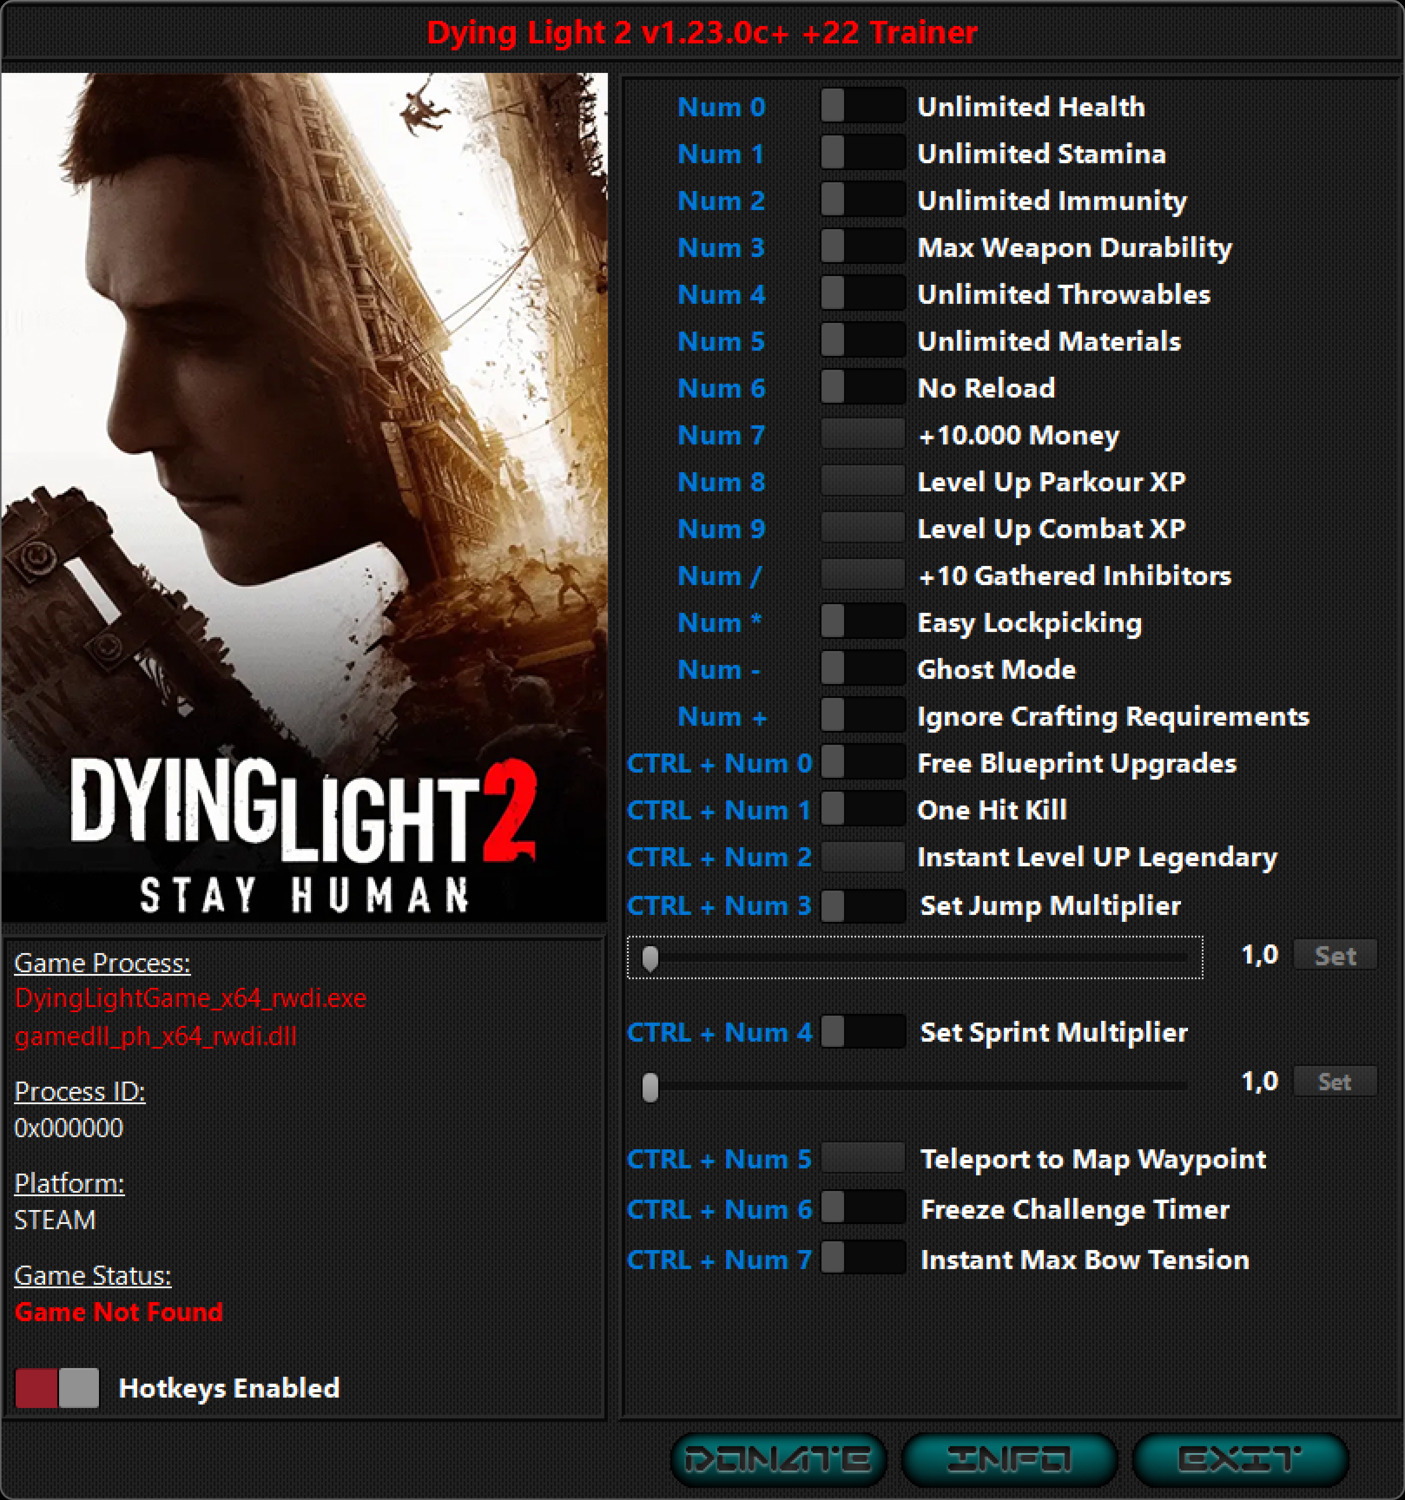Activate Level Up Combat XP button
The width and height of the screenshot is (1405, 1500).
click(863, 529)
